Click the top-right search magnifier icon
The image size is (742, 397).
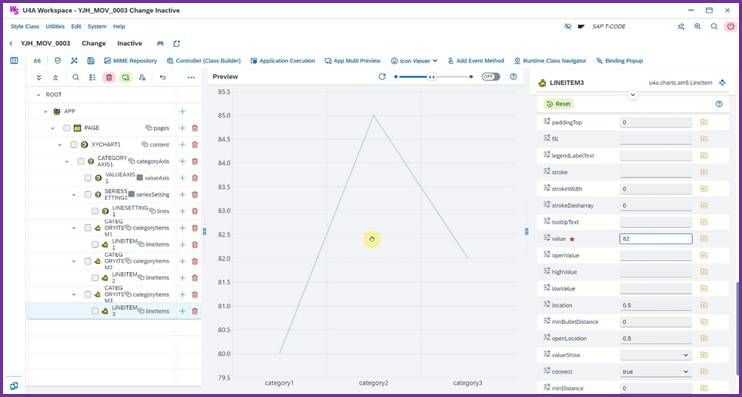[x=714, y=26]
